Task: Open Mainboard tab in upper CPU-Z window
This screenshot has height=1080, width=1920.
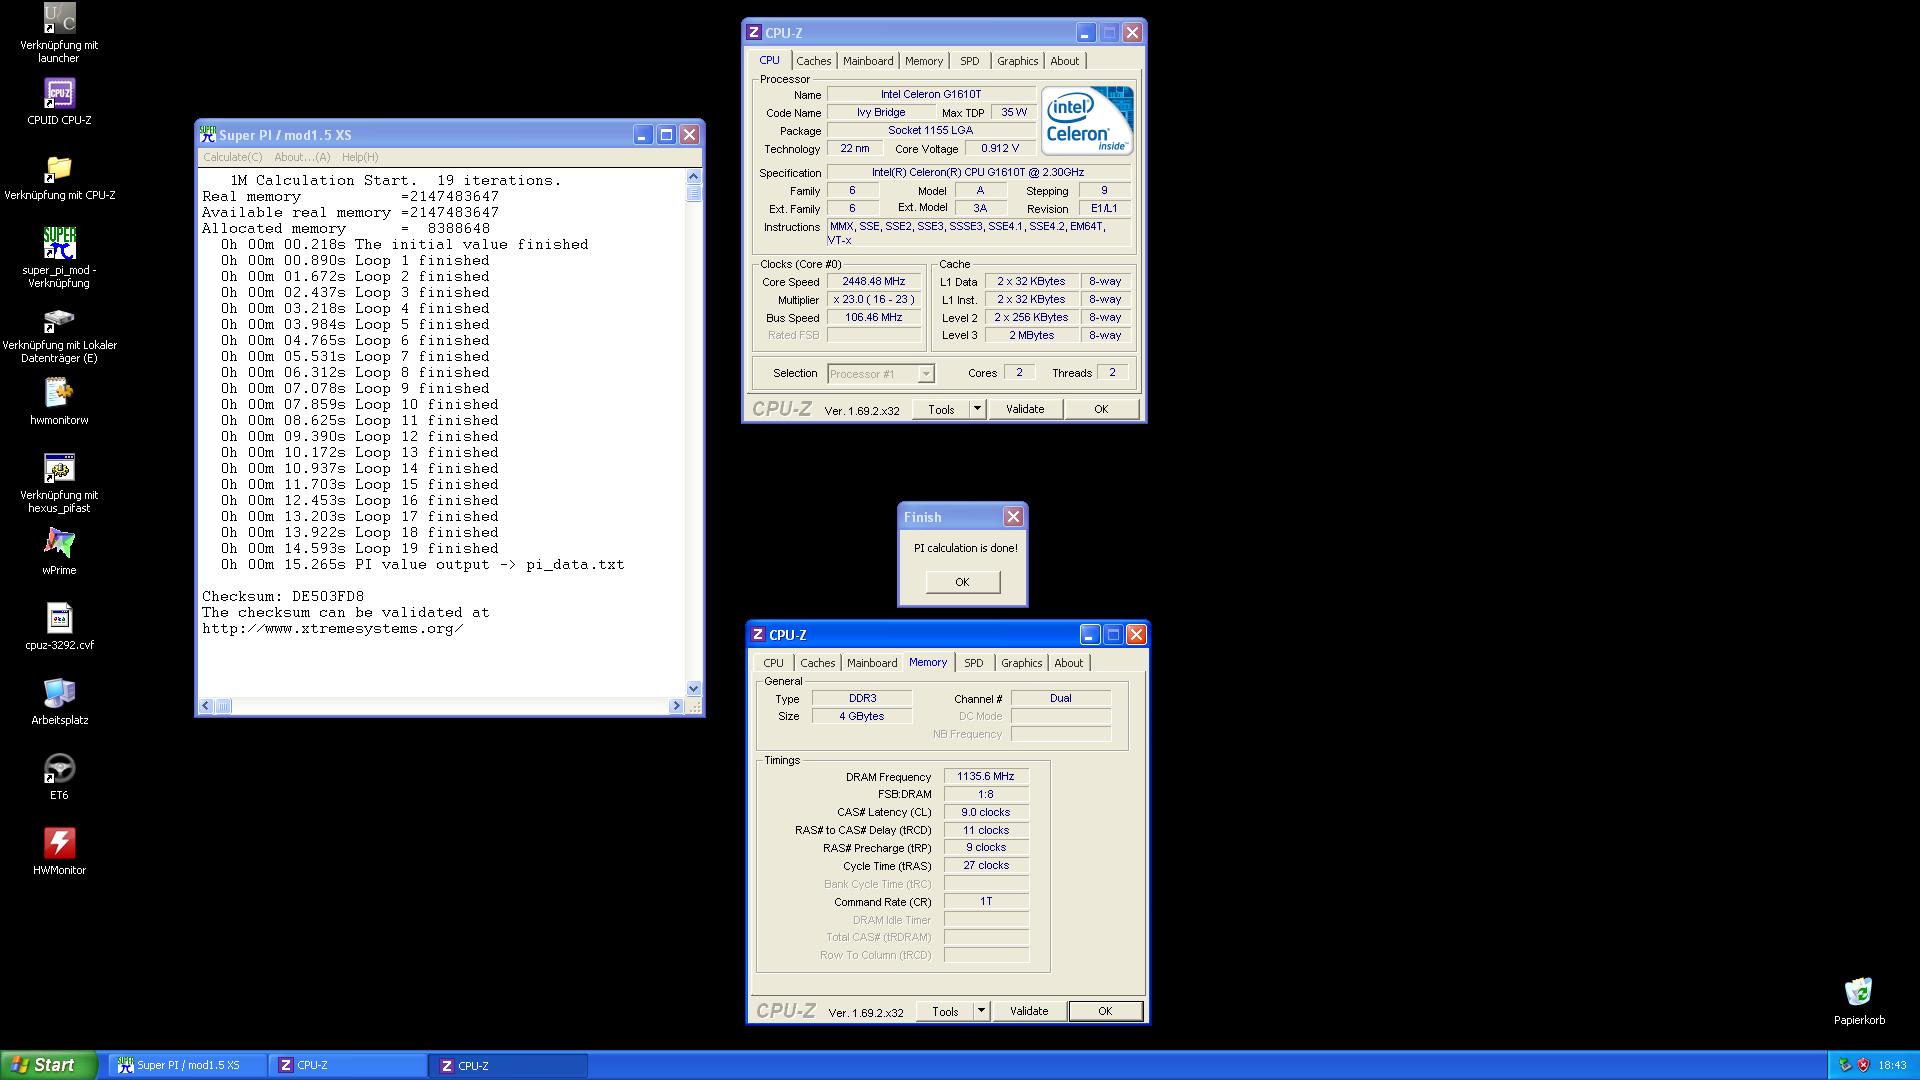Action: coord(868,61)
